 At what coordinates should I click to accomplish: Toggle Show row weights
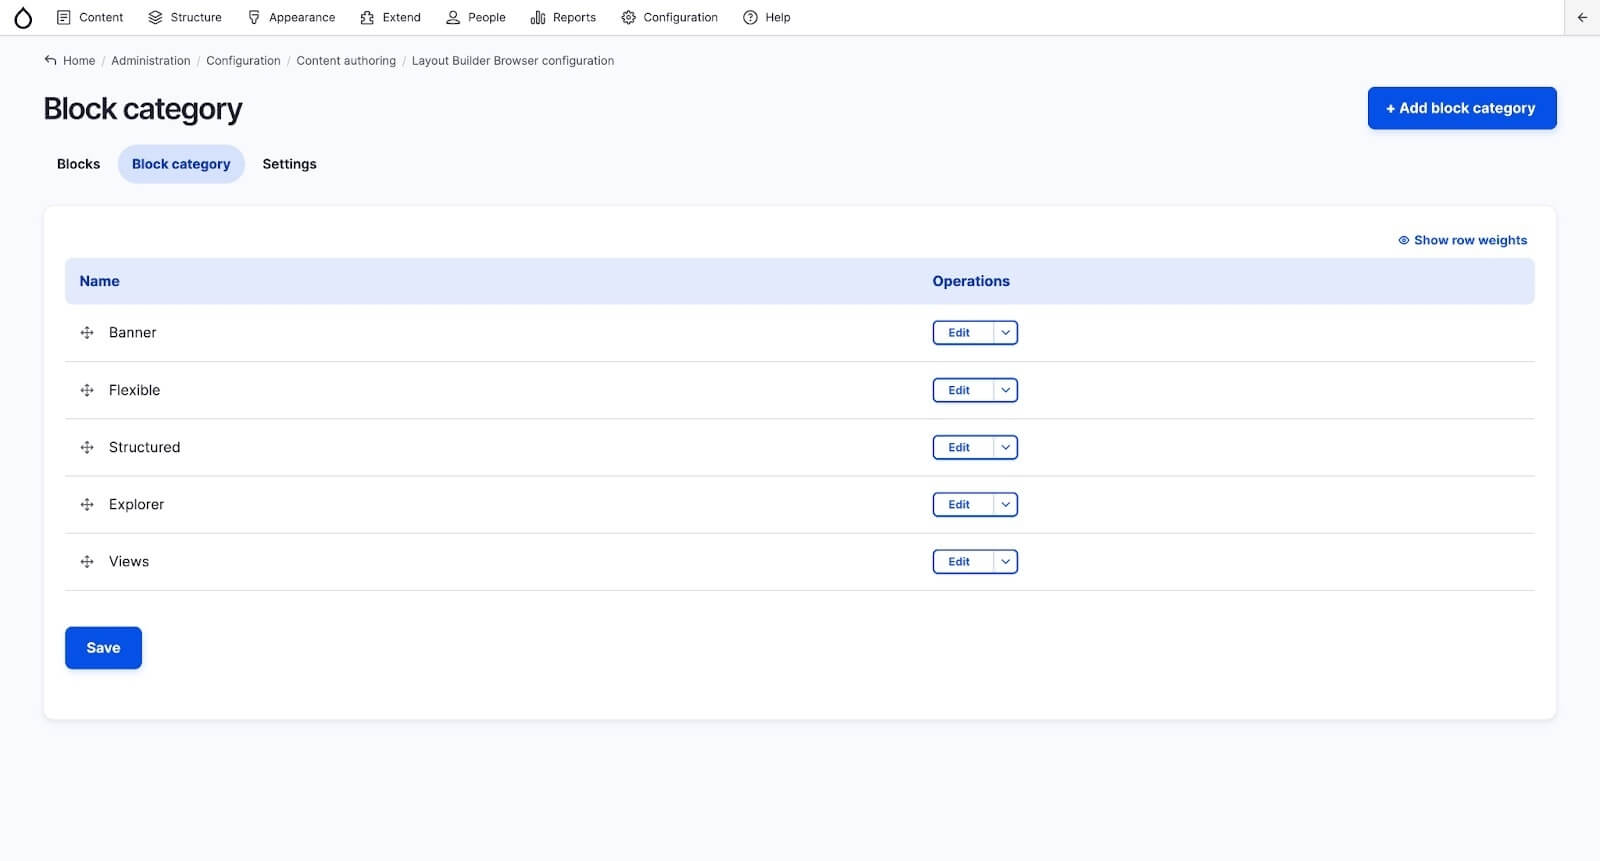pos(1462,240)
